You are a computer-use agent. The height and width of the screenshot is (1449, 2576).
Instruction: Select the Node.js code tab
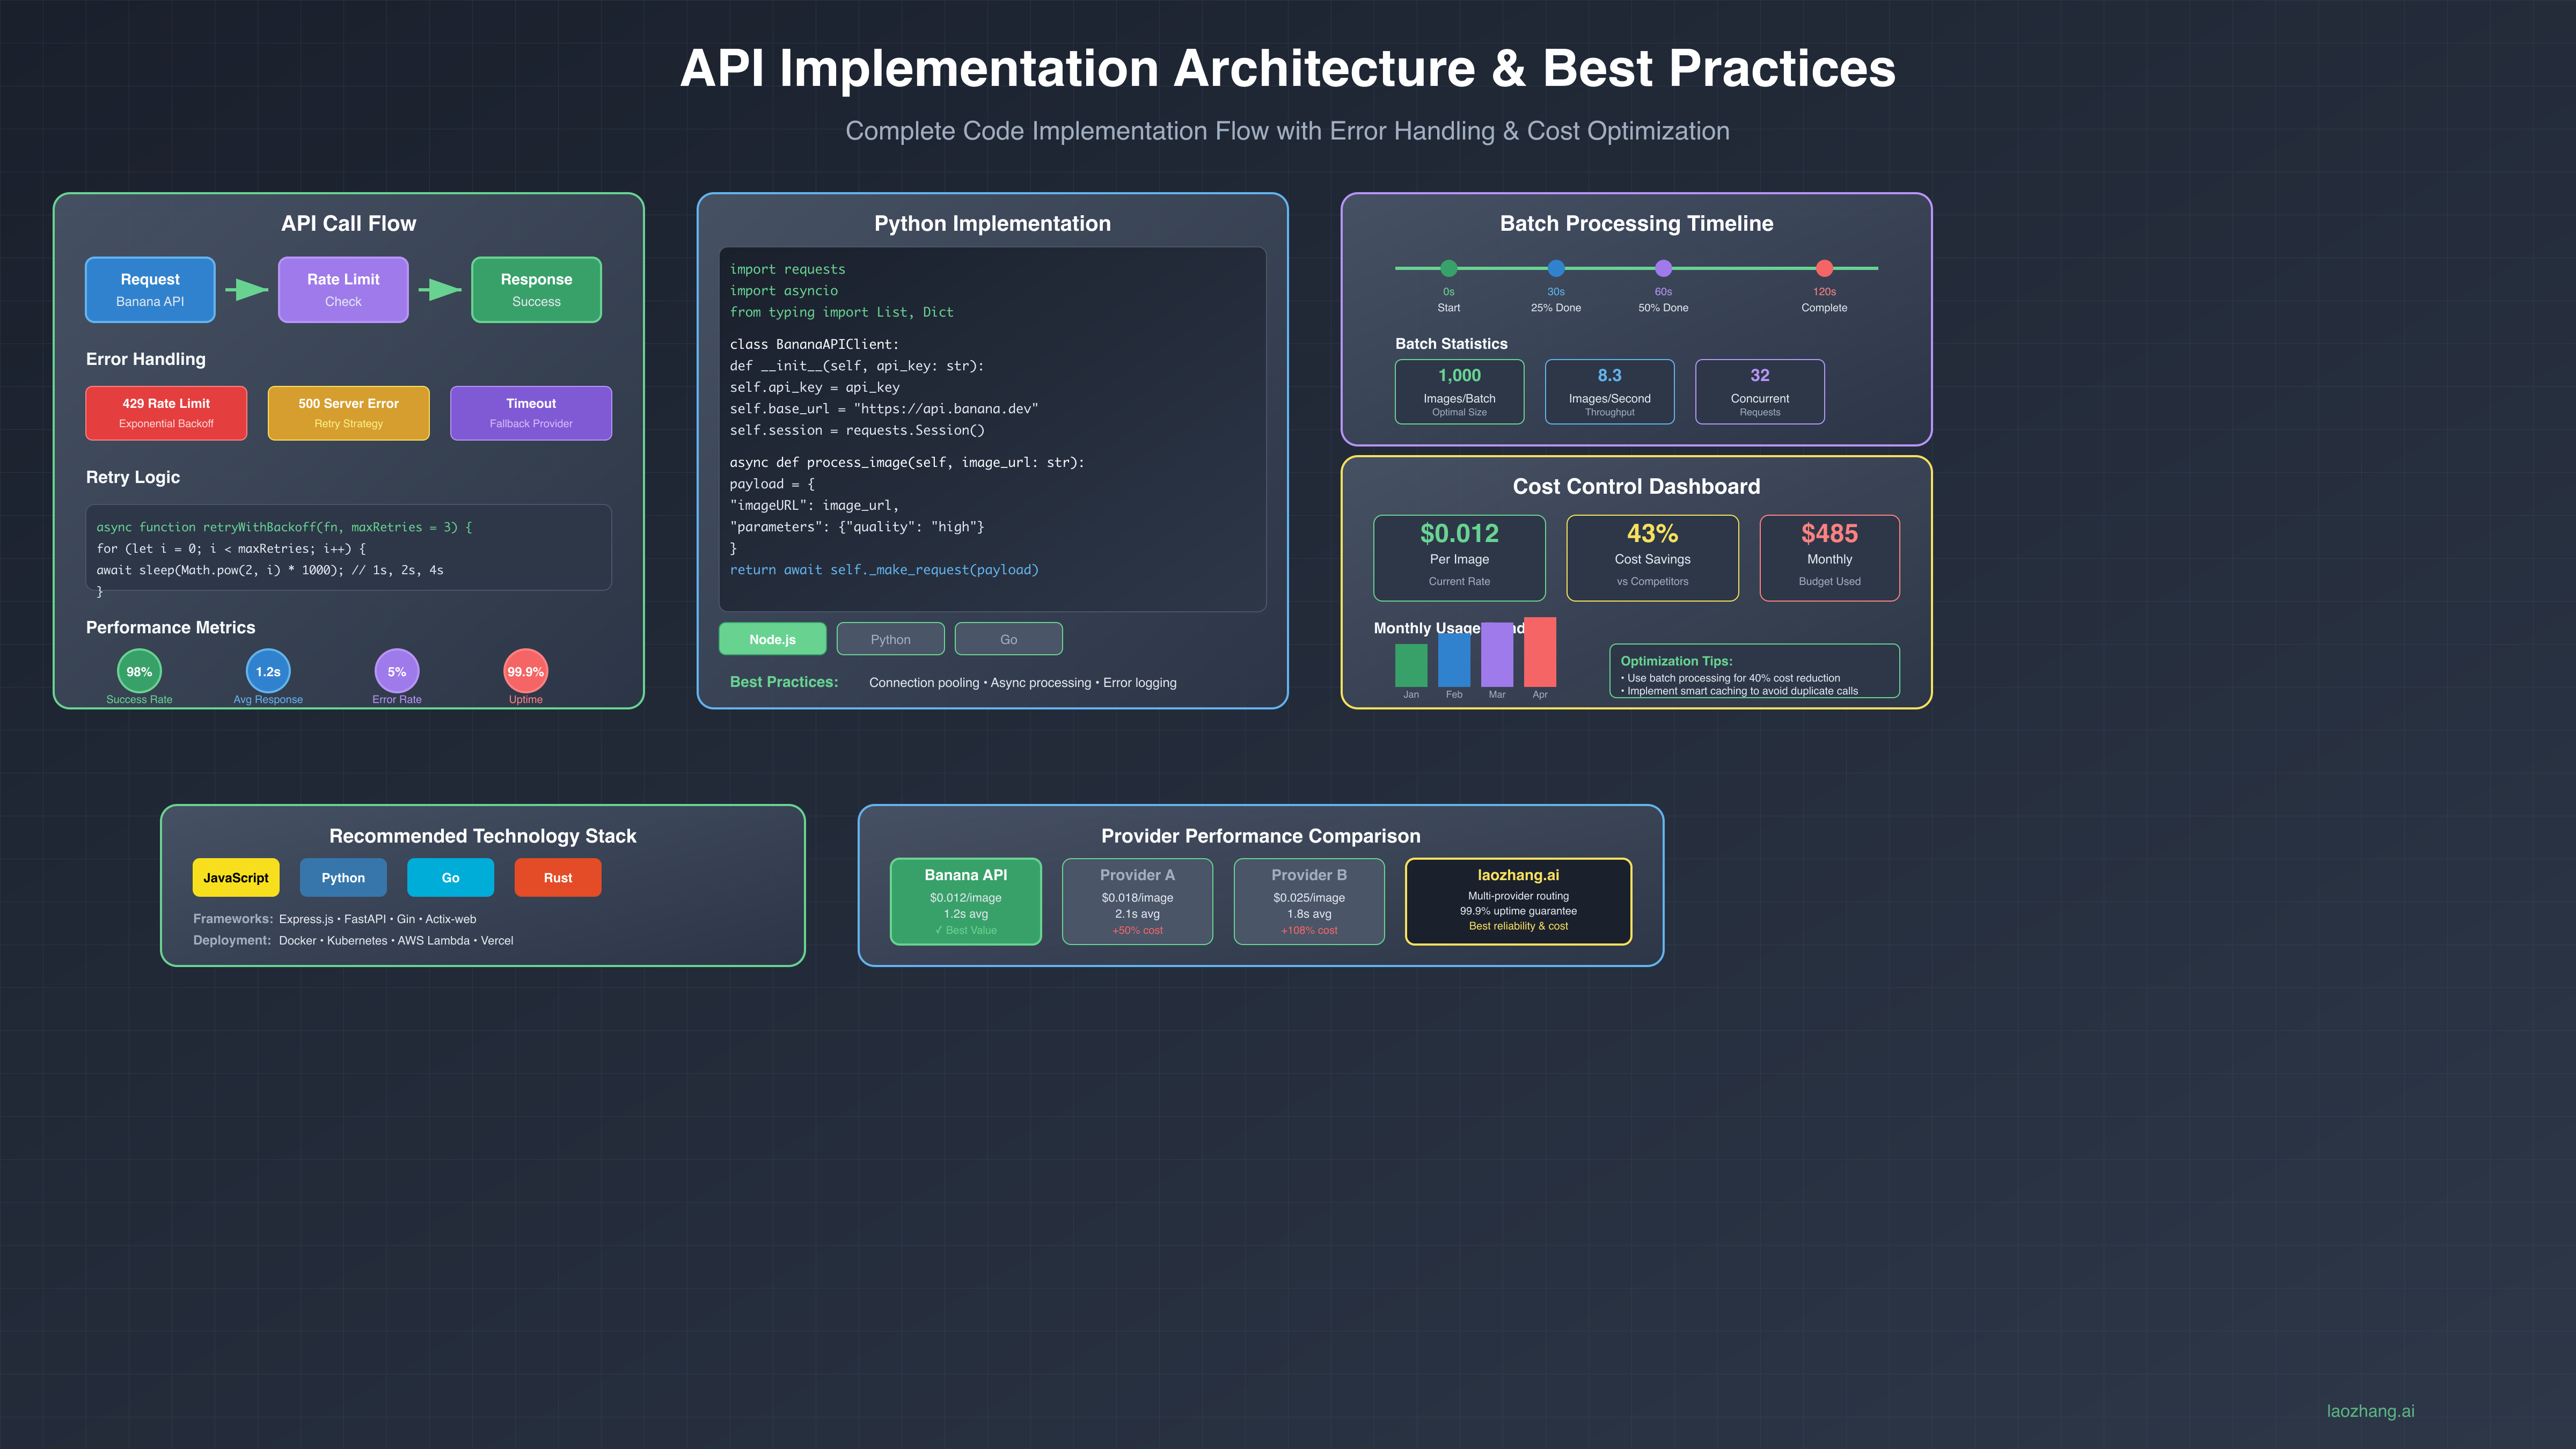pyautogui.click(x=772, y=639)
